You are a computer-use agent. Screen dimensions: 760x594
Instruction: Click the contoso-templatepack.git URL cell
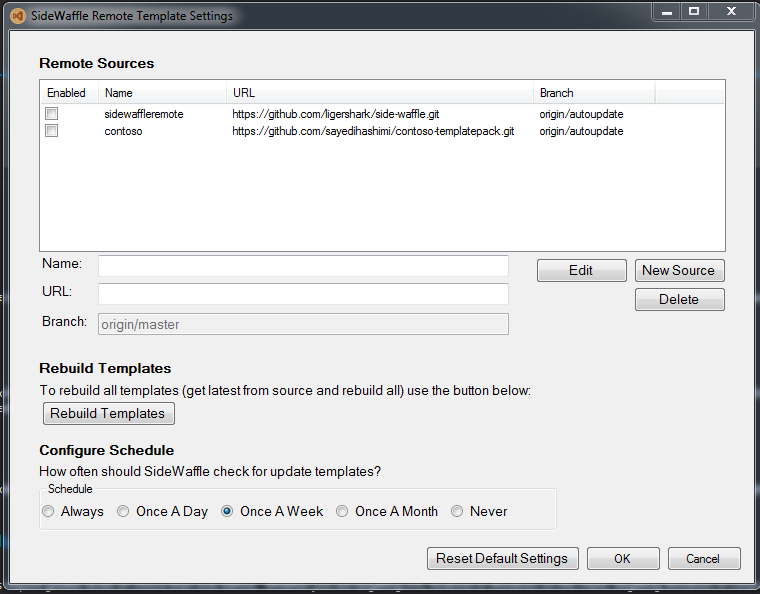pos(373,131)
